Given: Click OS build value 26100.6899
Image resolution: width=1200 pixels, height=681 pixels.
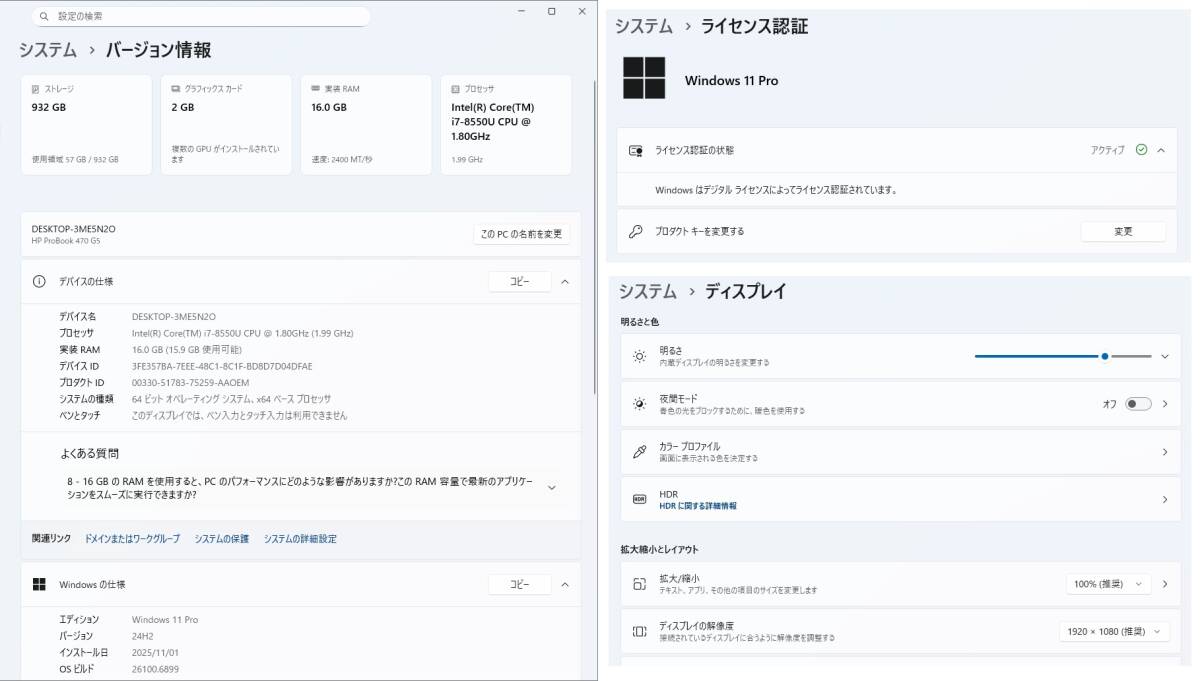Looking at the screenshot, I should click(x=155, y=669).
